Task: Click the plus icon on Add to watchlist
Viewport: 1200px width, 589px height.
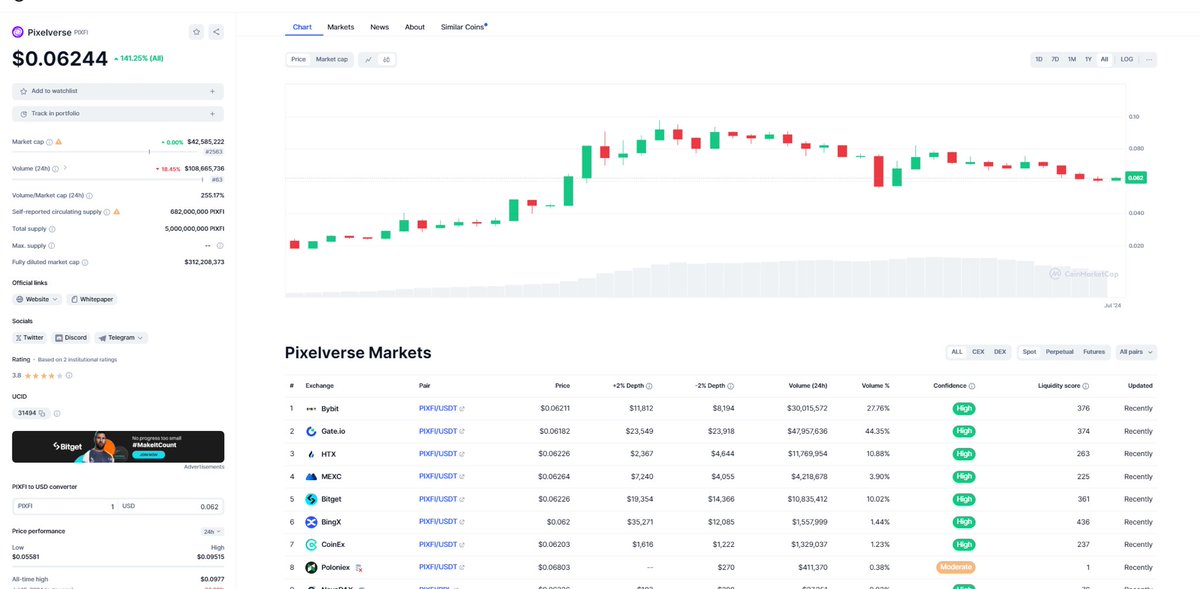Action: coord(212,91)
